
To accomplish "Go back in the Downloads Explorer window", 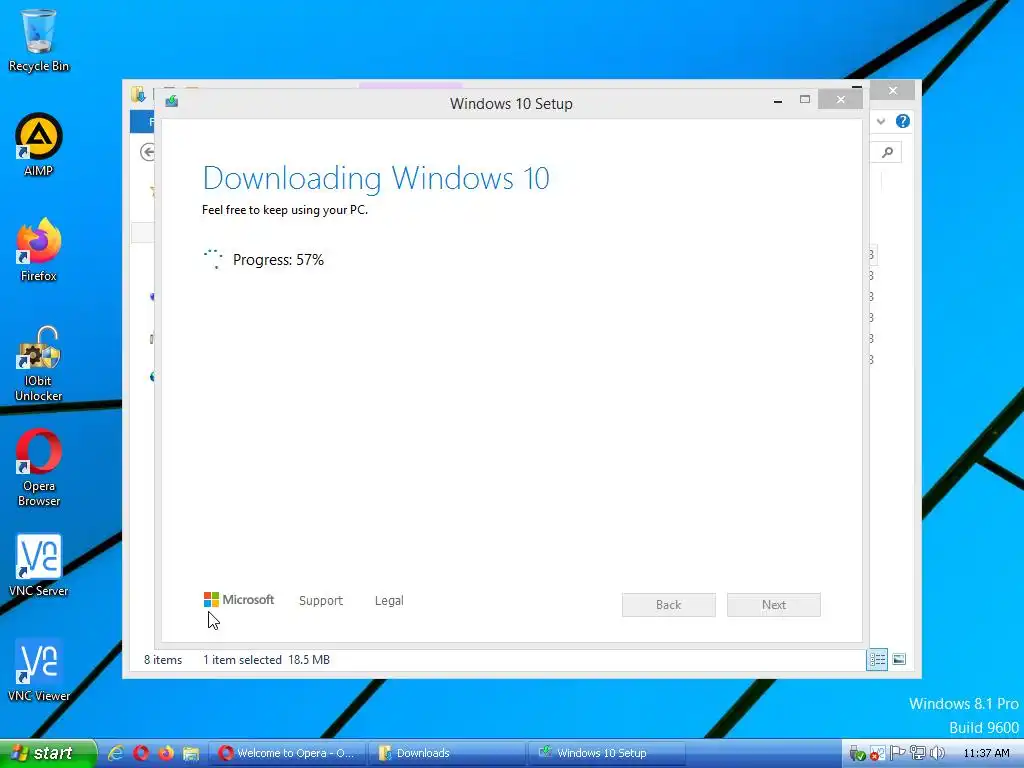I will pyautogui.click(x=148, y=152).
